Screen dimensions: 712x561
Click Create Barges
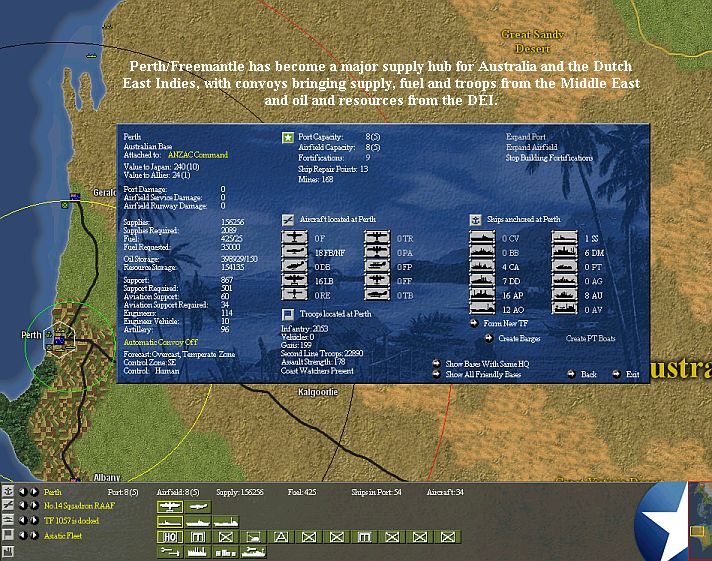[519, 338]
